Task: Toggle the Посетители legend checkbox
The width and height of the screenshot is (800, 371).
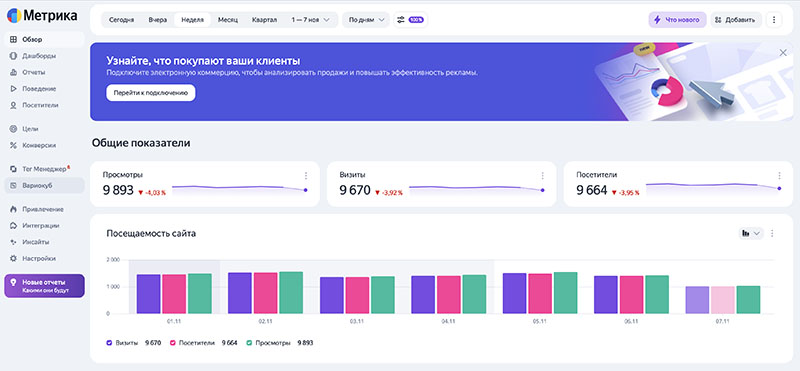Action: 173,343
